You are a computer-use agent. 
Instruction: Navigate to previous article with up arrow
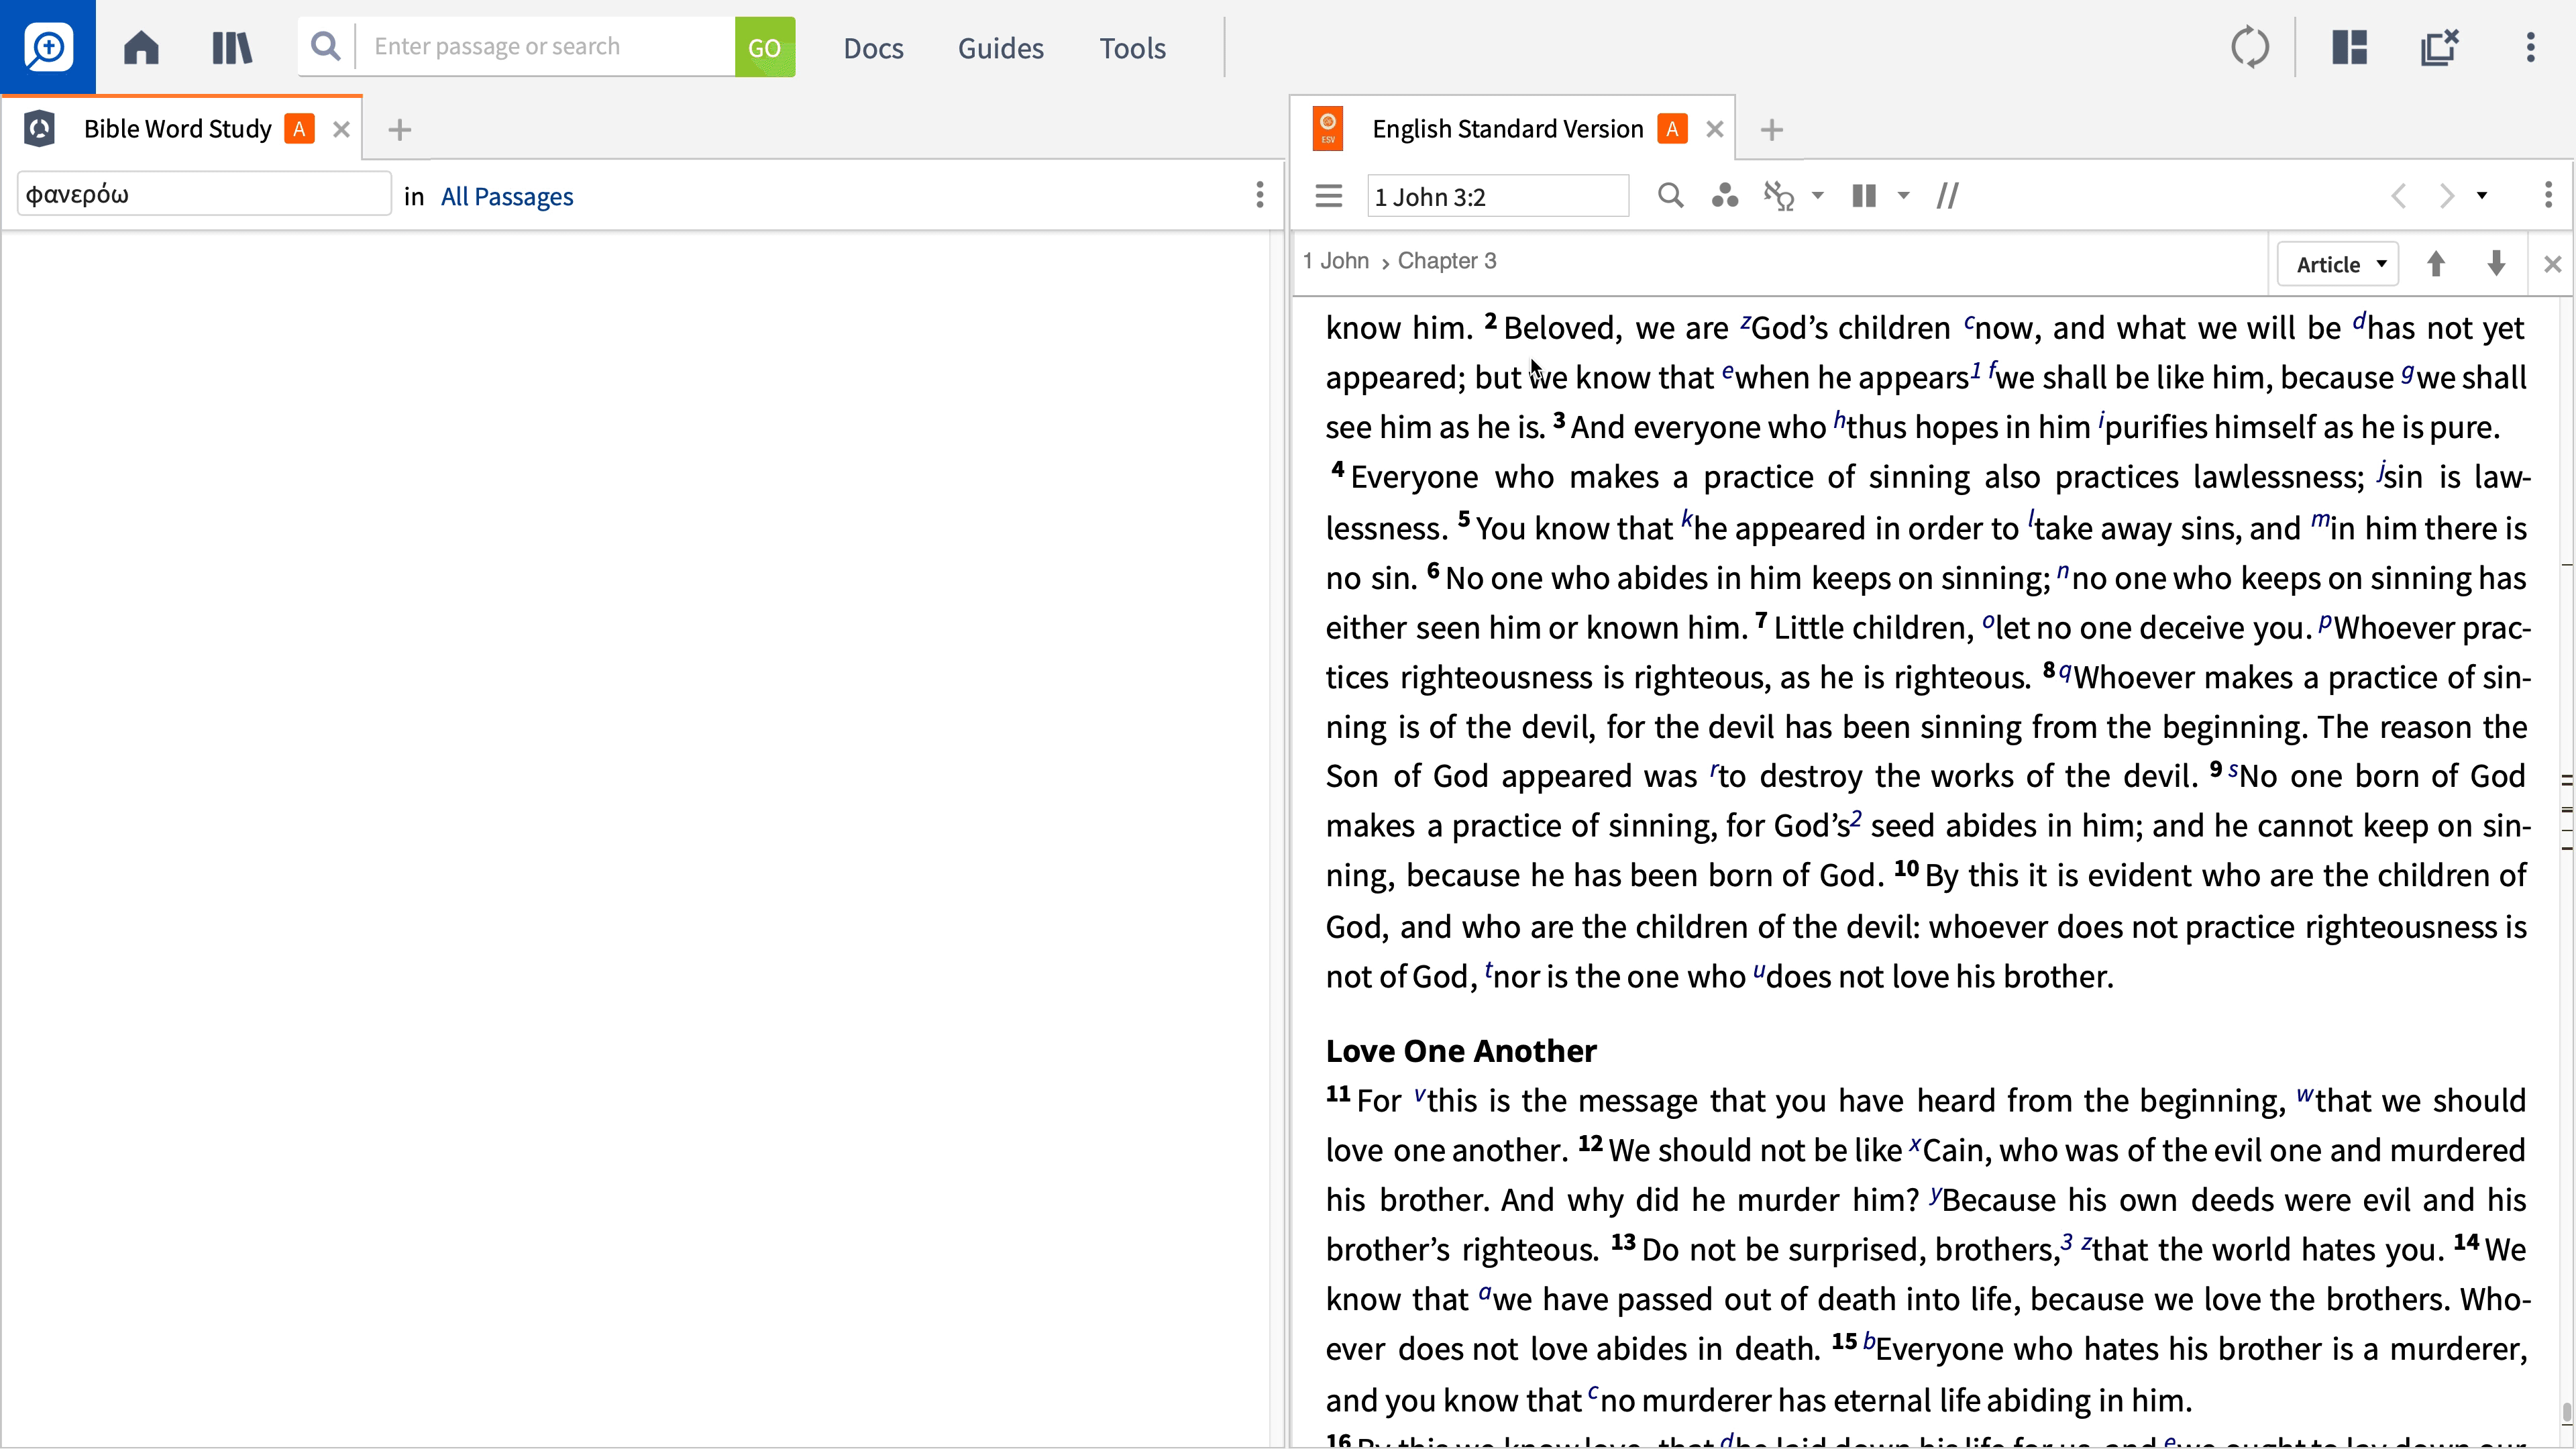[x=2436, y=264]
